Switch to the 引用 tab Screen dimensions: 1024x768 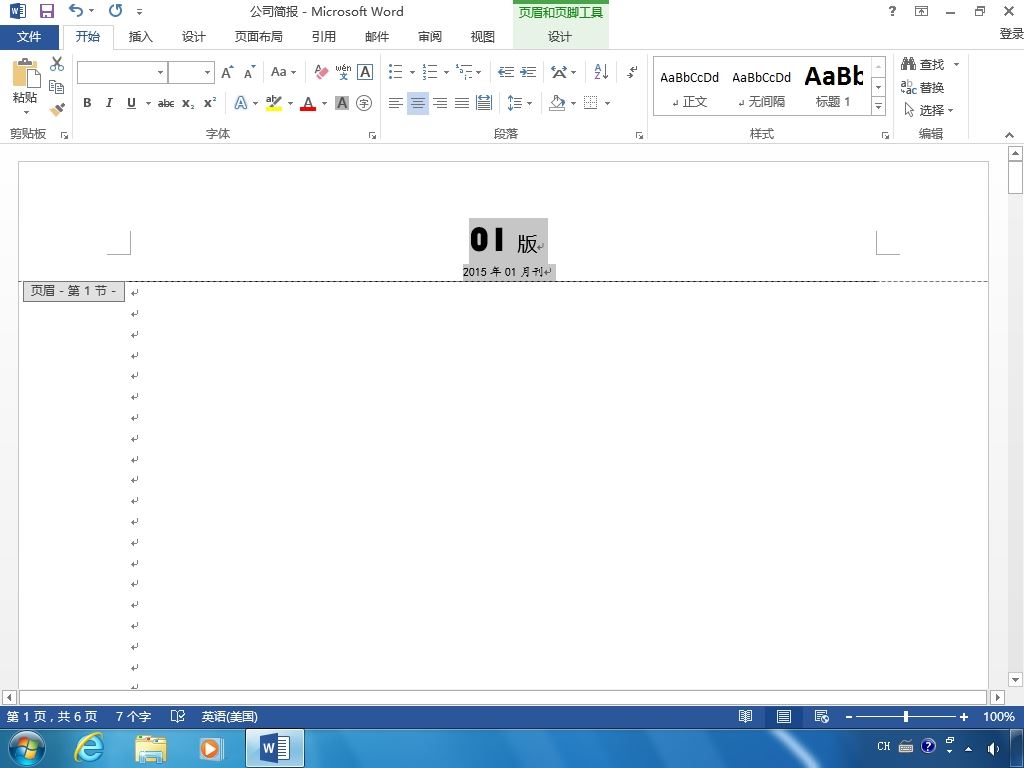323,37
